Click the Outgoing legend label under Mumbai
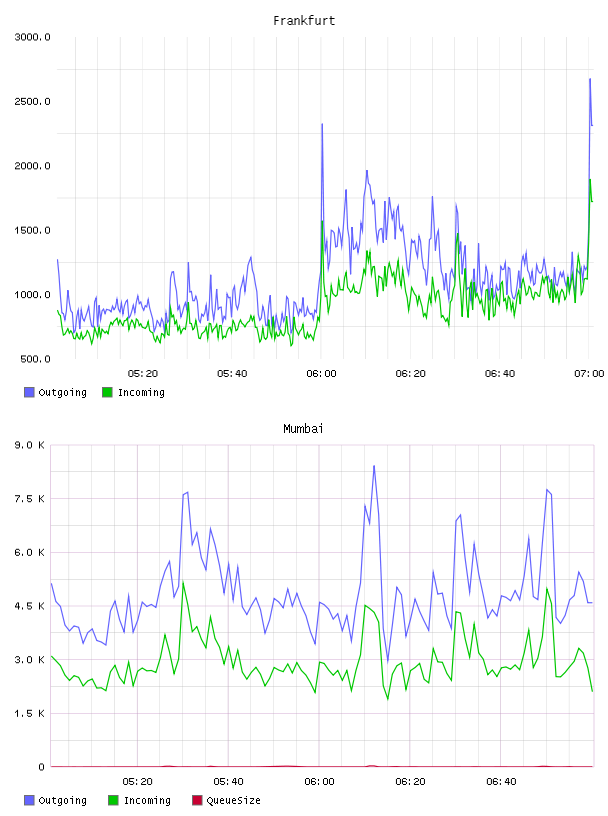 (62, 800)
